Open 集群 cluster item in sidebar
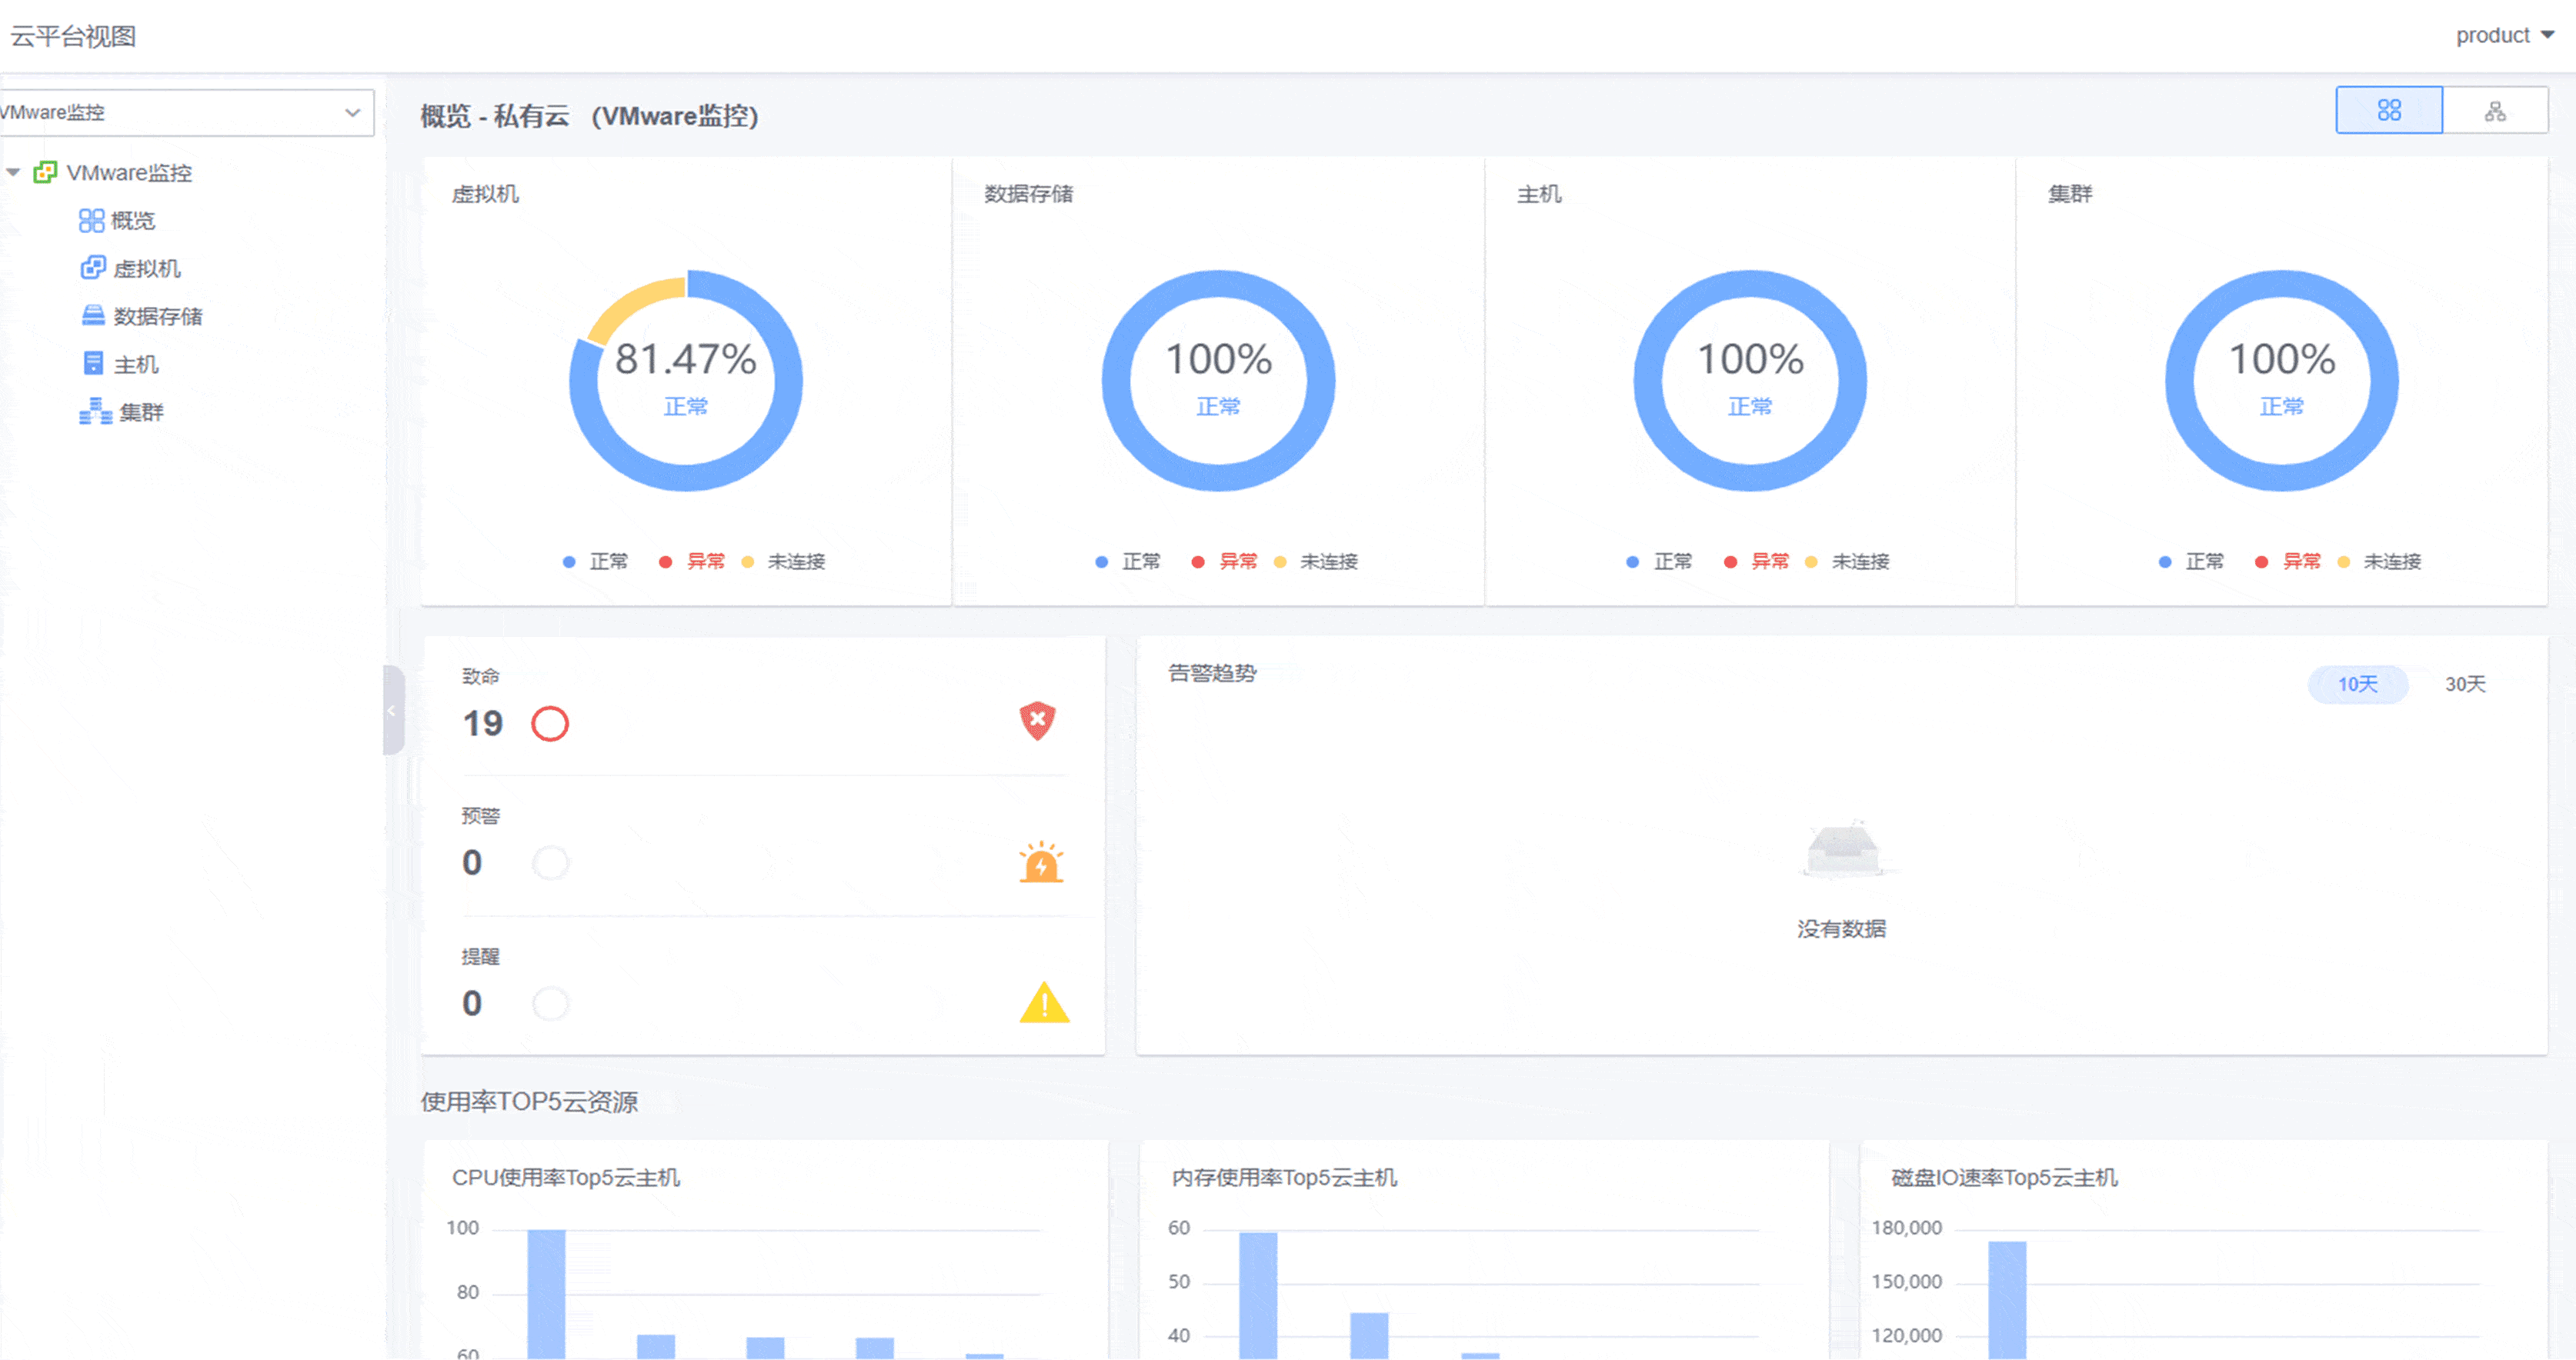This screenshot has height=1360, width=2576. pyautogui.click(x=140, y=412)
